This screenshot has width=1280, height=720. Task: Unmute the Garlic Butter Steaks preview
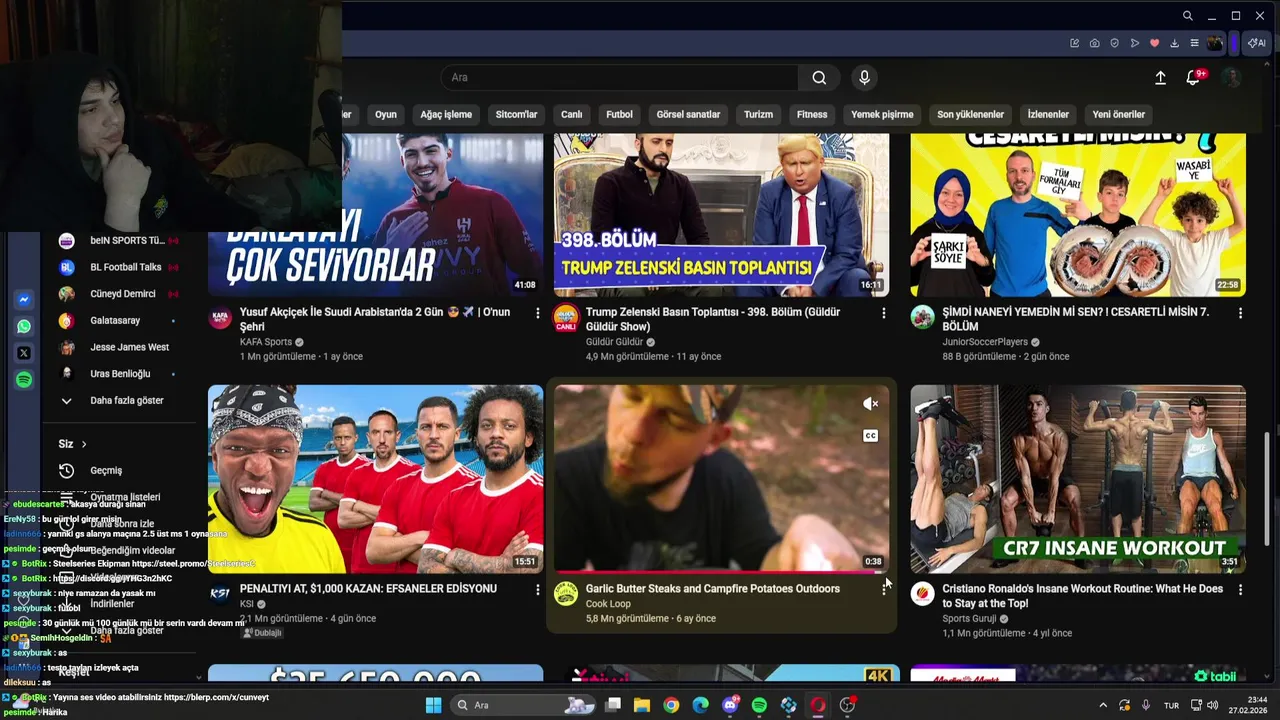coord(870,404)
